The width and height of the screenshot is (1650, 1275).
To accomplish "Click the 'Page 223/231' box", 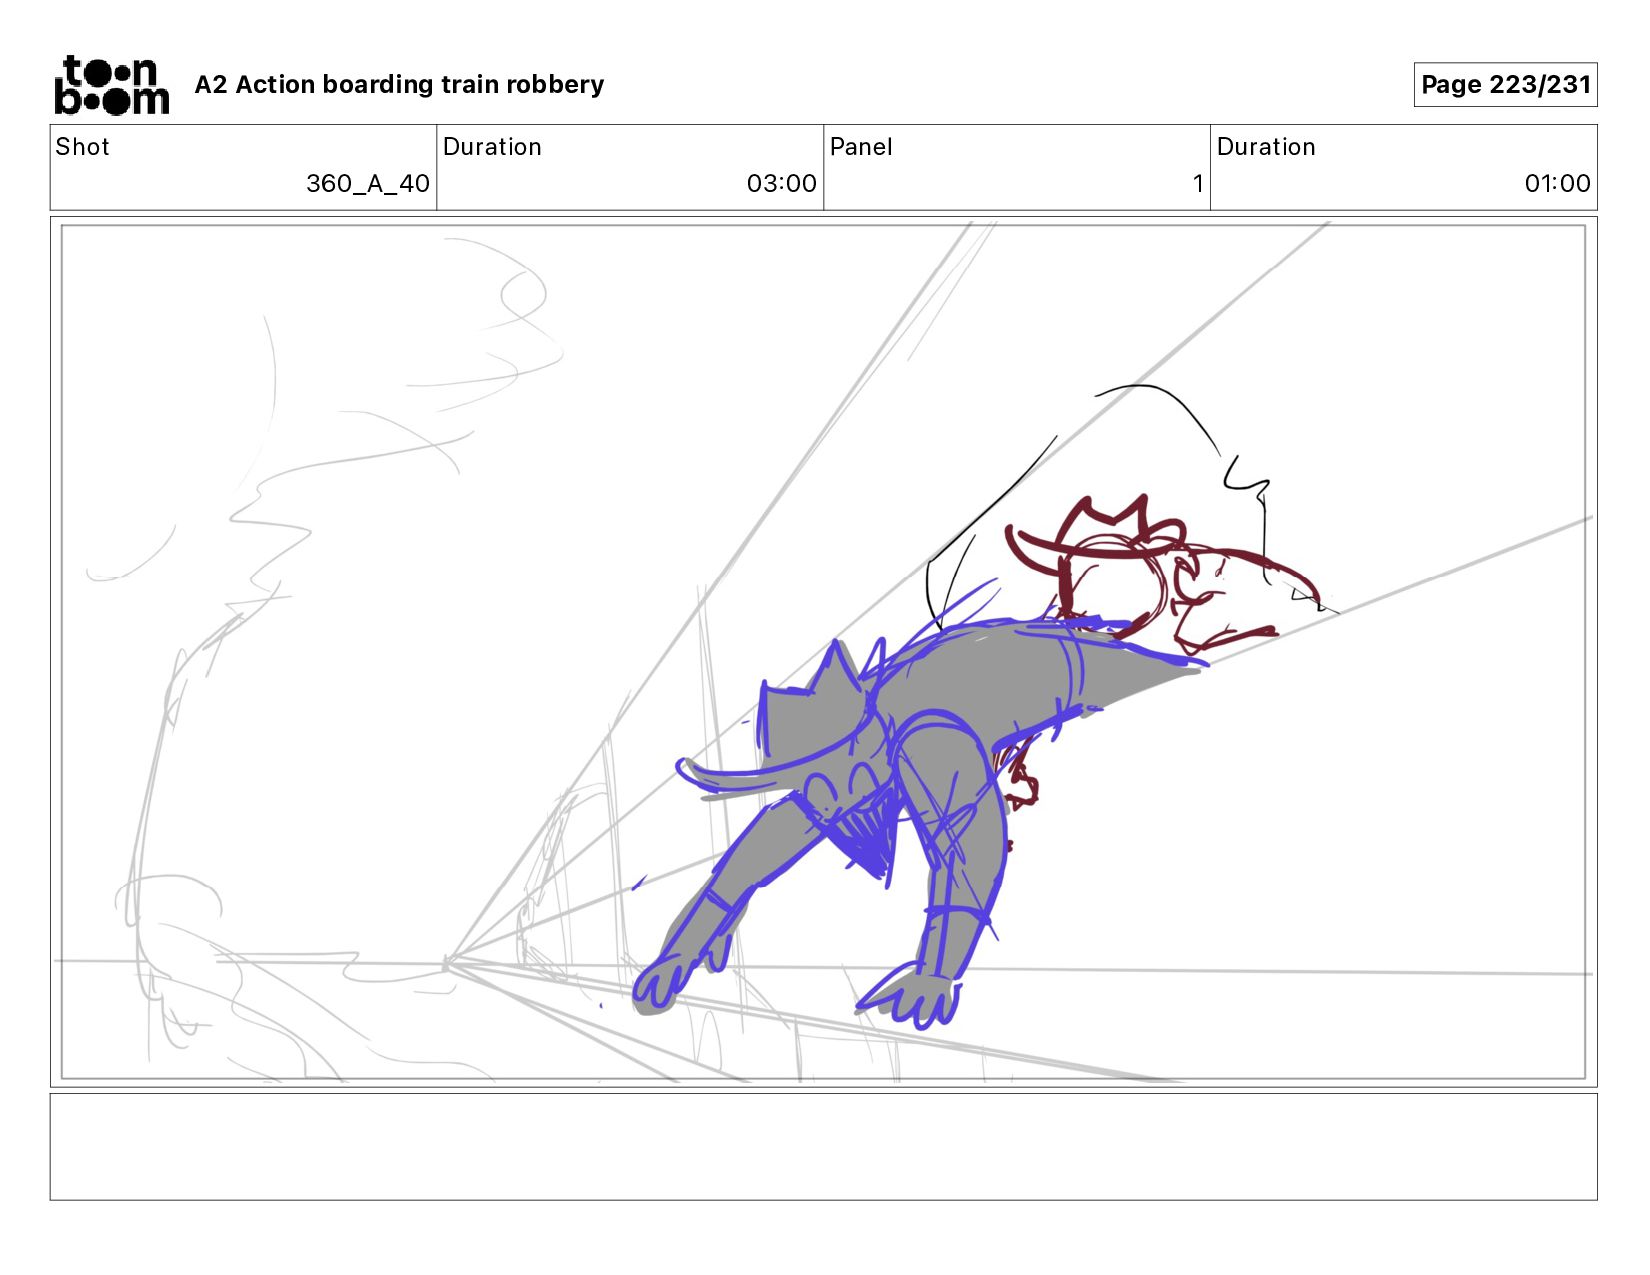I will click(x=1505, y=85).
